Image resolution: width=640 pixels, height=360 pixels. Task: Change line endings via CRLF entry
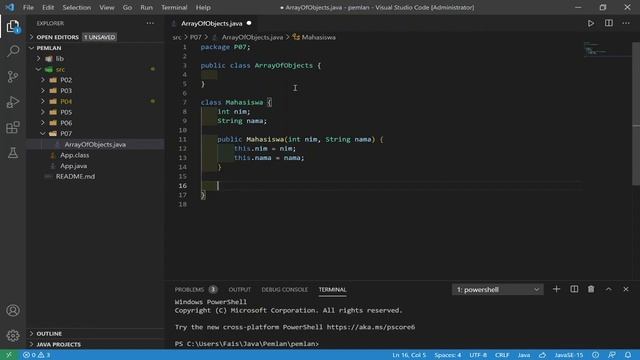point(502,355)
